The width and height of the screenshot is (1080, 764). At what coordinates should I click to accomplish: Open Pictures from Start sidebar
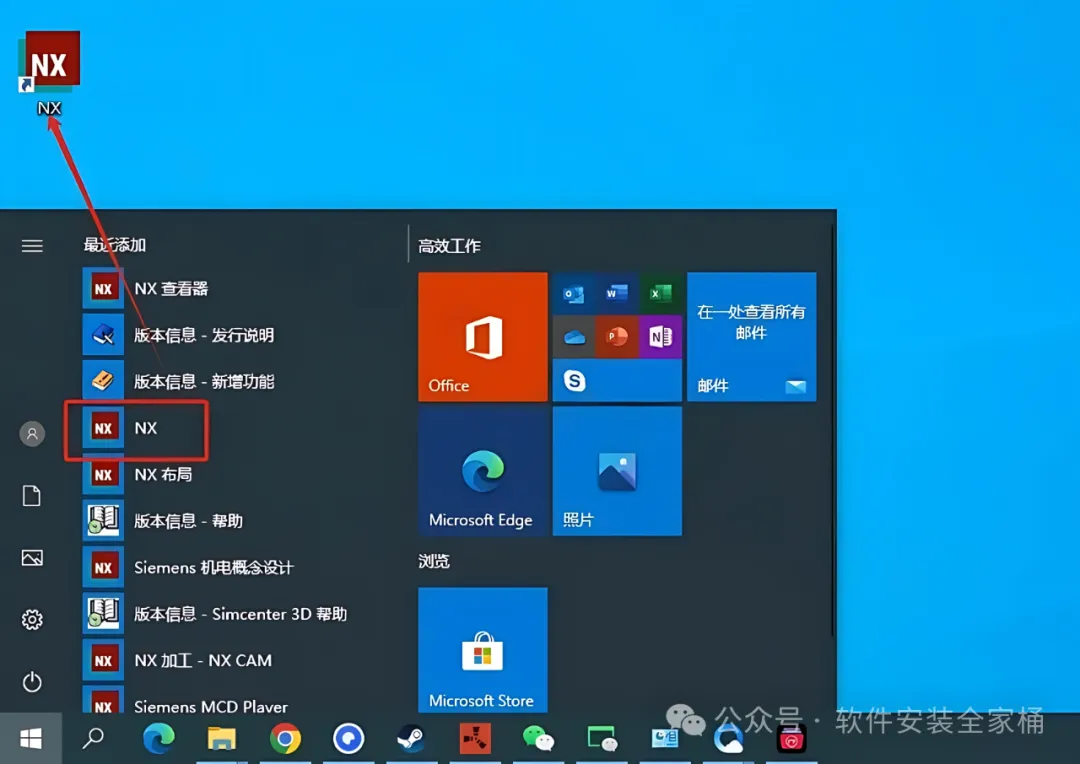(32, 557)
